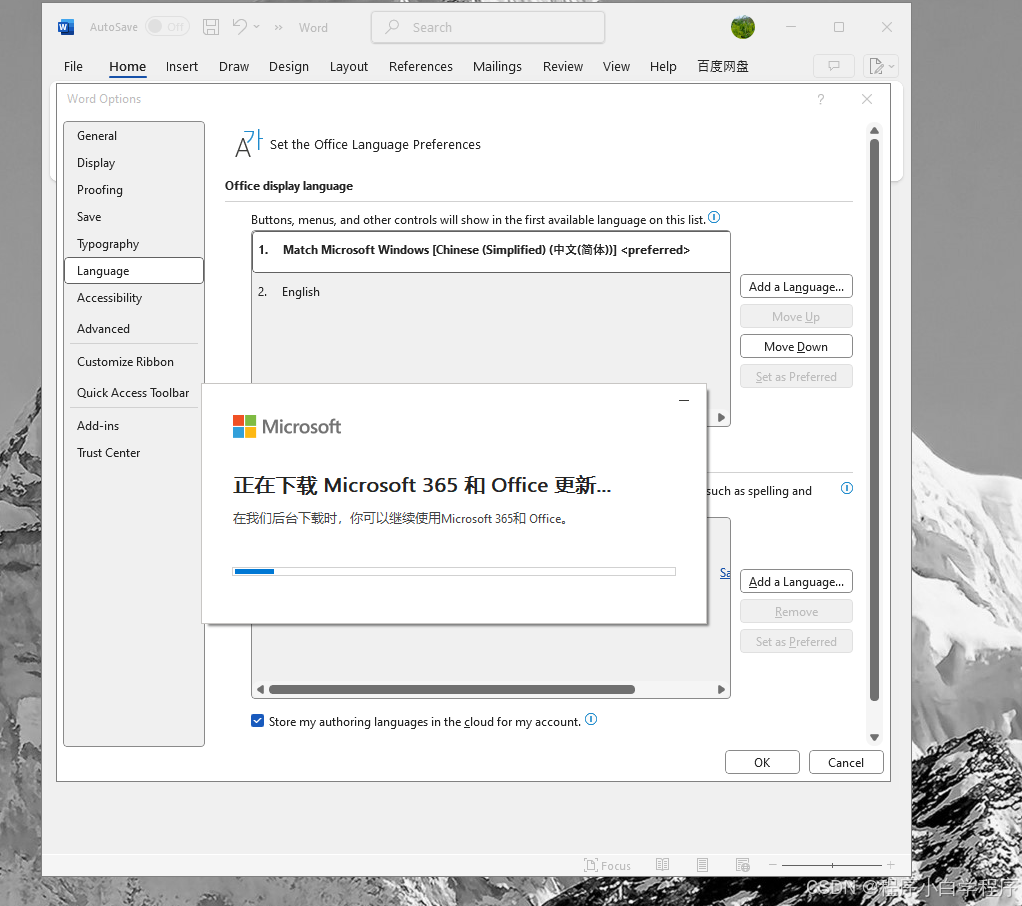Viewport: 1022px width, 906px height.
Task: Switch to the Review tab
Action: (562, 66)
